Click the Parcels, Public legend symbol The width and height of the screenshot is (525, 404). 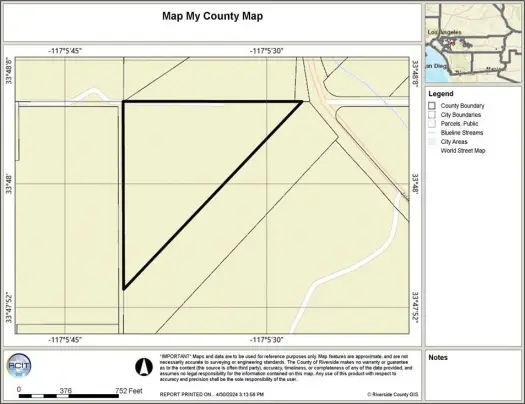pyautogui.click(x=432, y=124)
